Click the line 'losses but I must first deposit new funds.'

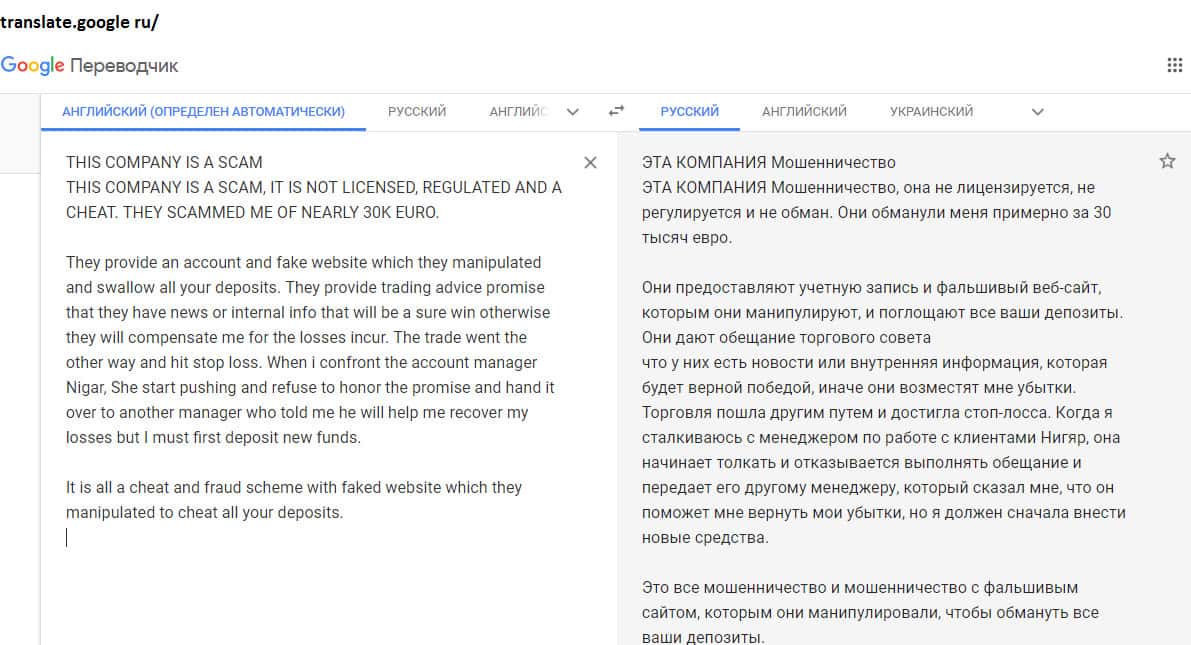coord(213,438)
